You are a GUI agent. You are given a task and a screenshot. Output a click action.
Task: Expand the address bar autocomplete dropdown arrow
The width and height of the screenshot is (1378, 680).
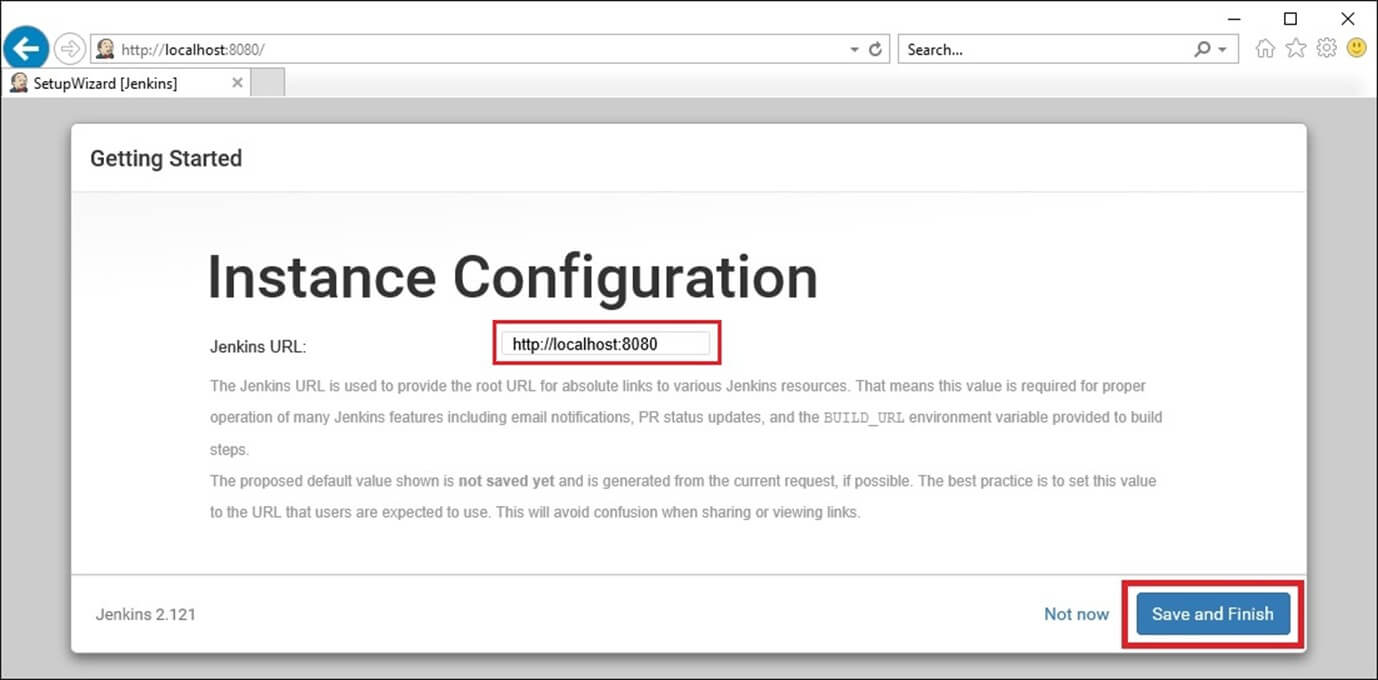854,49
